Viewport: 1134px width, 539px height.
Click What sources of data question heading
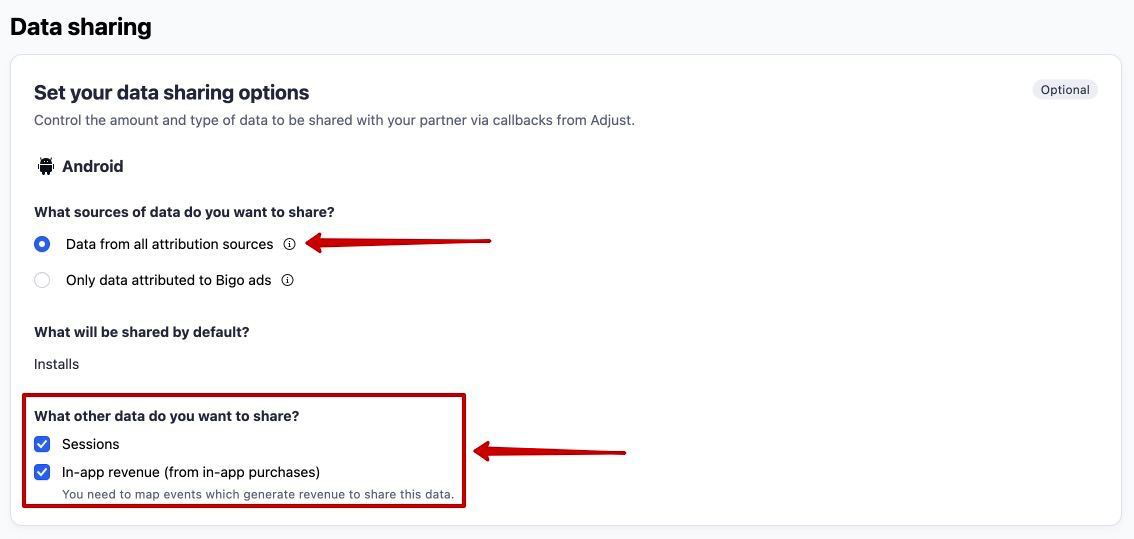(184, 212)
